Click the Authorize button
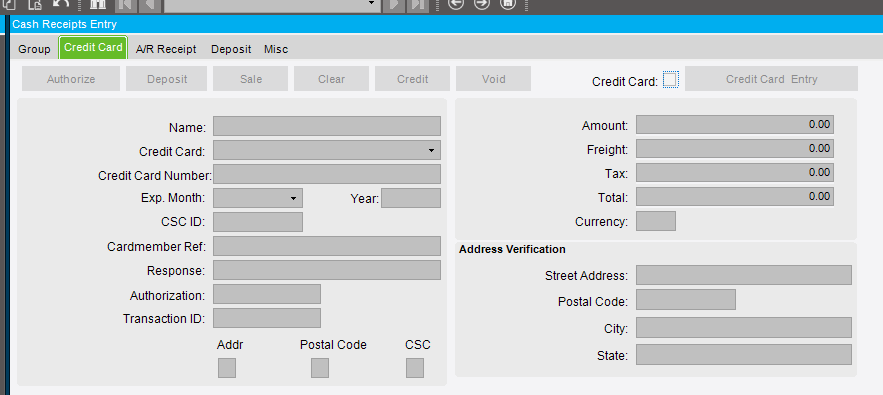 coord(71,79)
